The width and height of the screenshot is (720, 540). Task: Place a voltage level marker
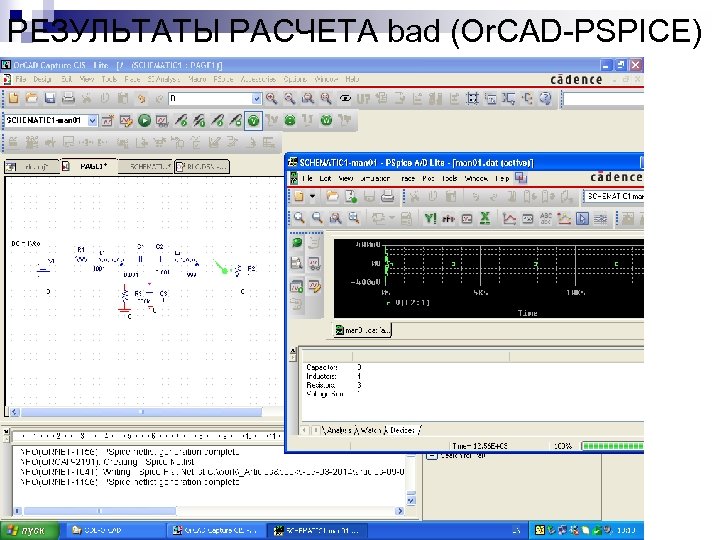(x=181, y=121)
